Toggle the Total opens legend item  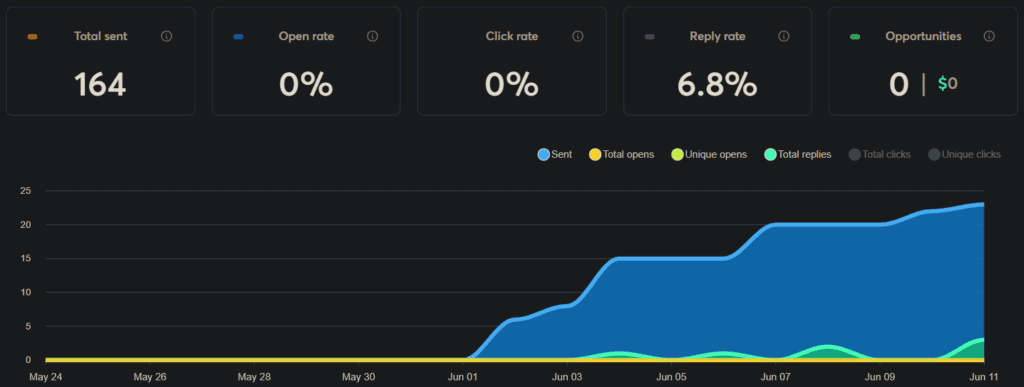click(x=621, y=155)
